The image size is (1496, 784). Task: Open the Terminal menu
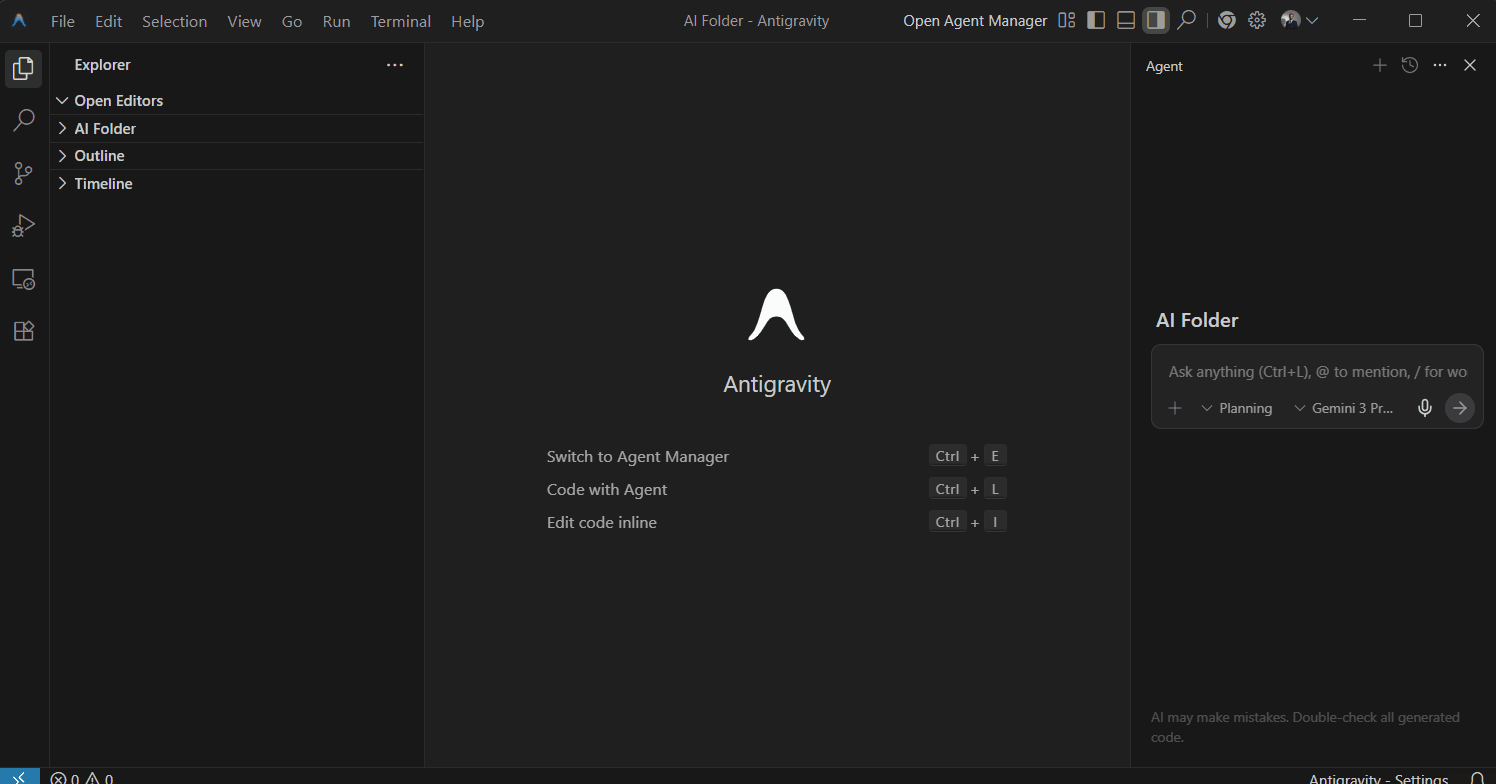(401, 21)
